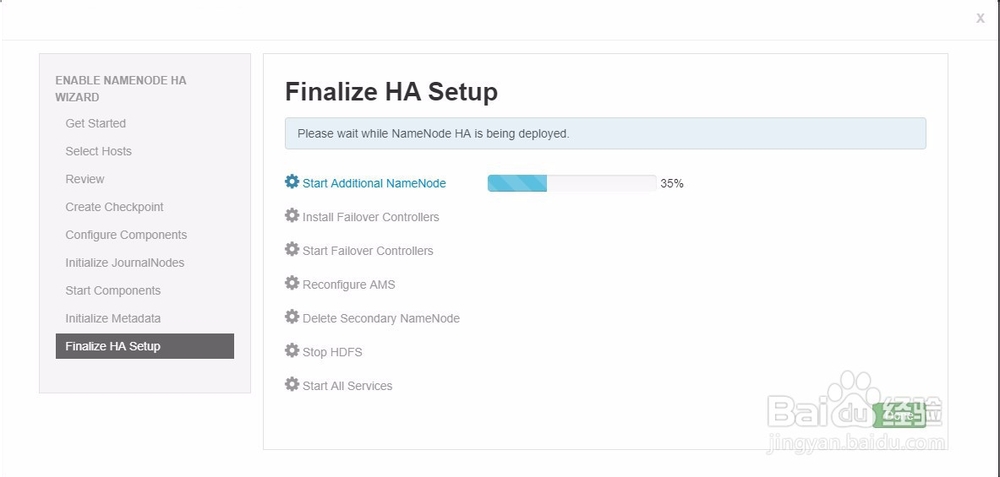The width and height of the screenshot is (1000, 477).
Task: Select the Select Hosts wizard step
Action: point(99,152)
